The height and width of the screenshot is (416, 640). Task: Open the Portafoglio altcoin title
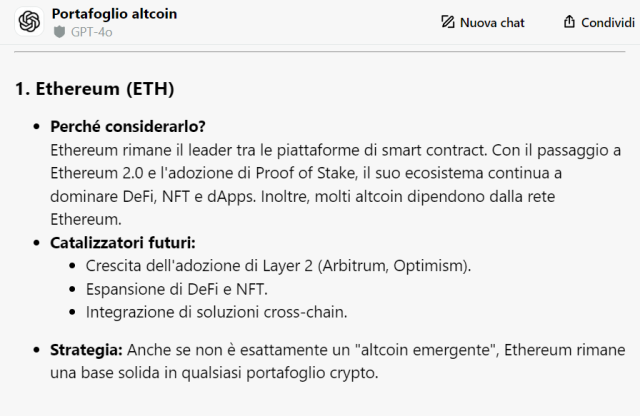tap(114, 14)
